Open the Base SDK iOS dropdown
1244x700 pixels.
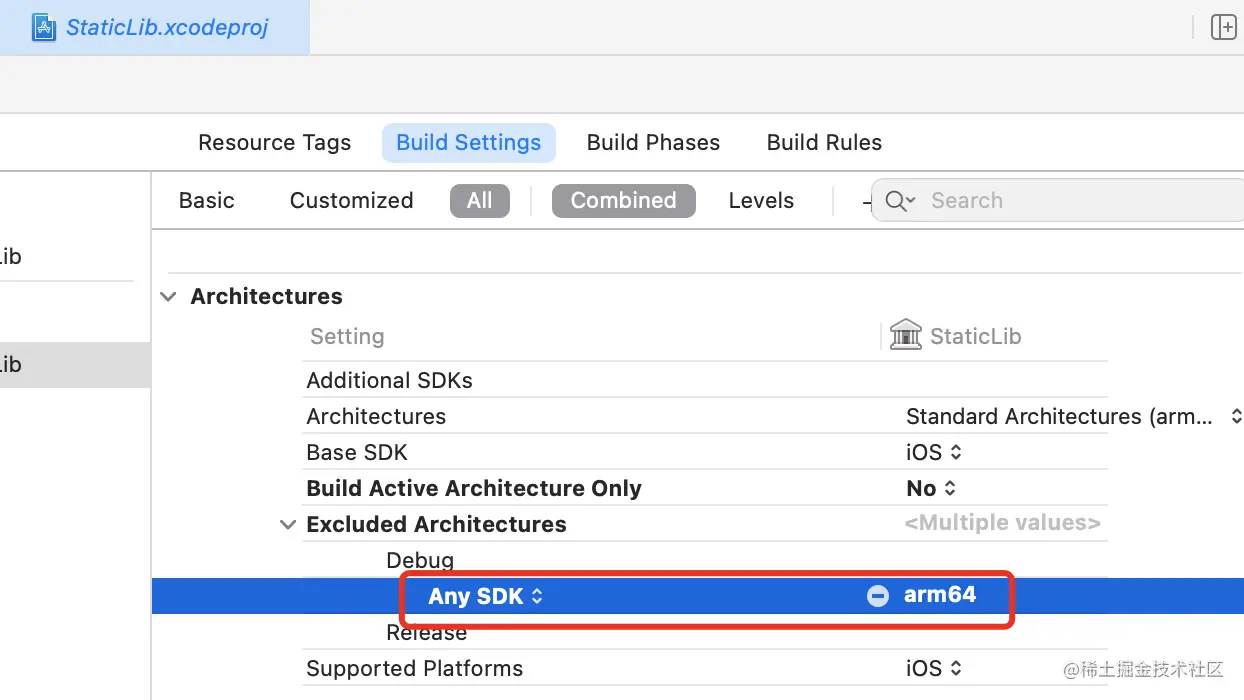click(934, 453)
